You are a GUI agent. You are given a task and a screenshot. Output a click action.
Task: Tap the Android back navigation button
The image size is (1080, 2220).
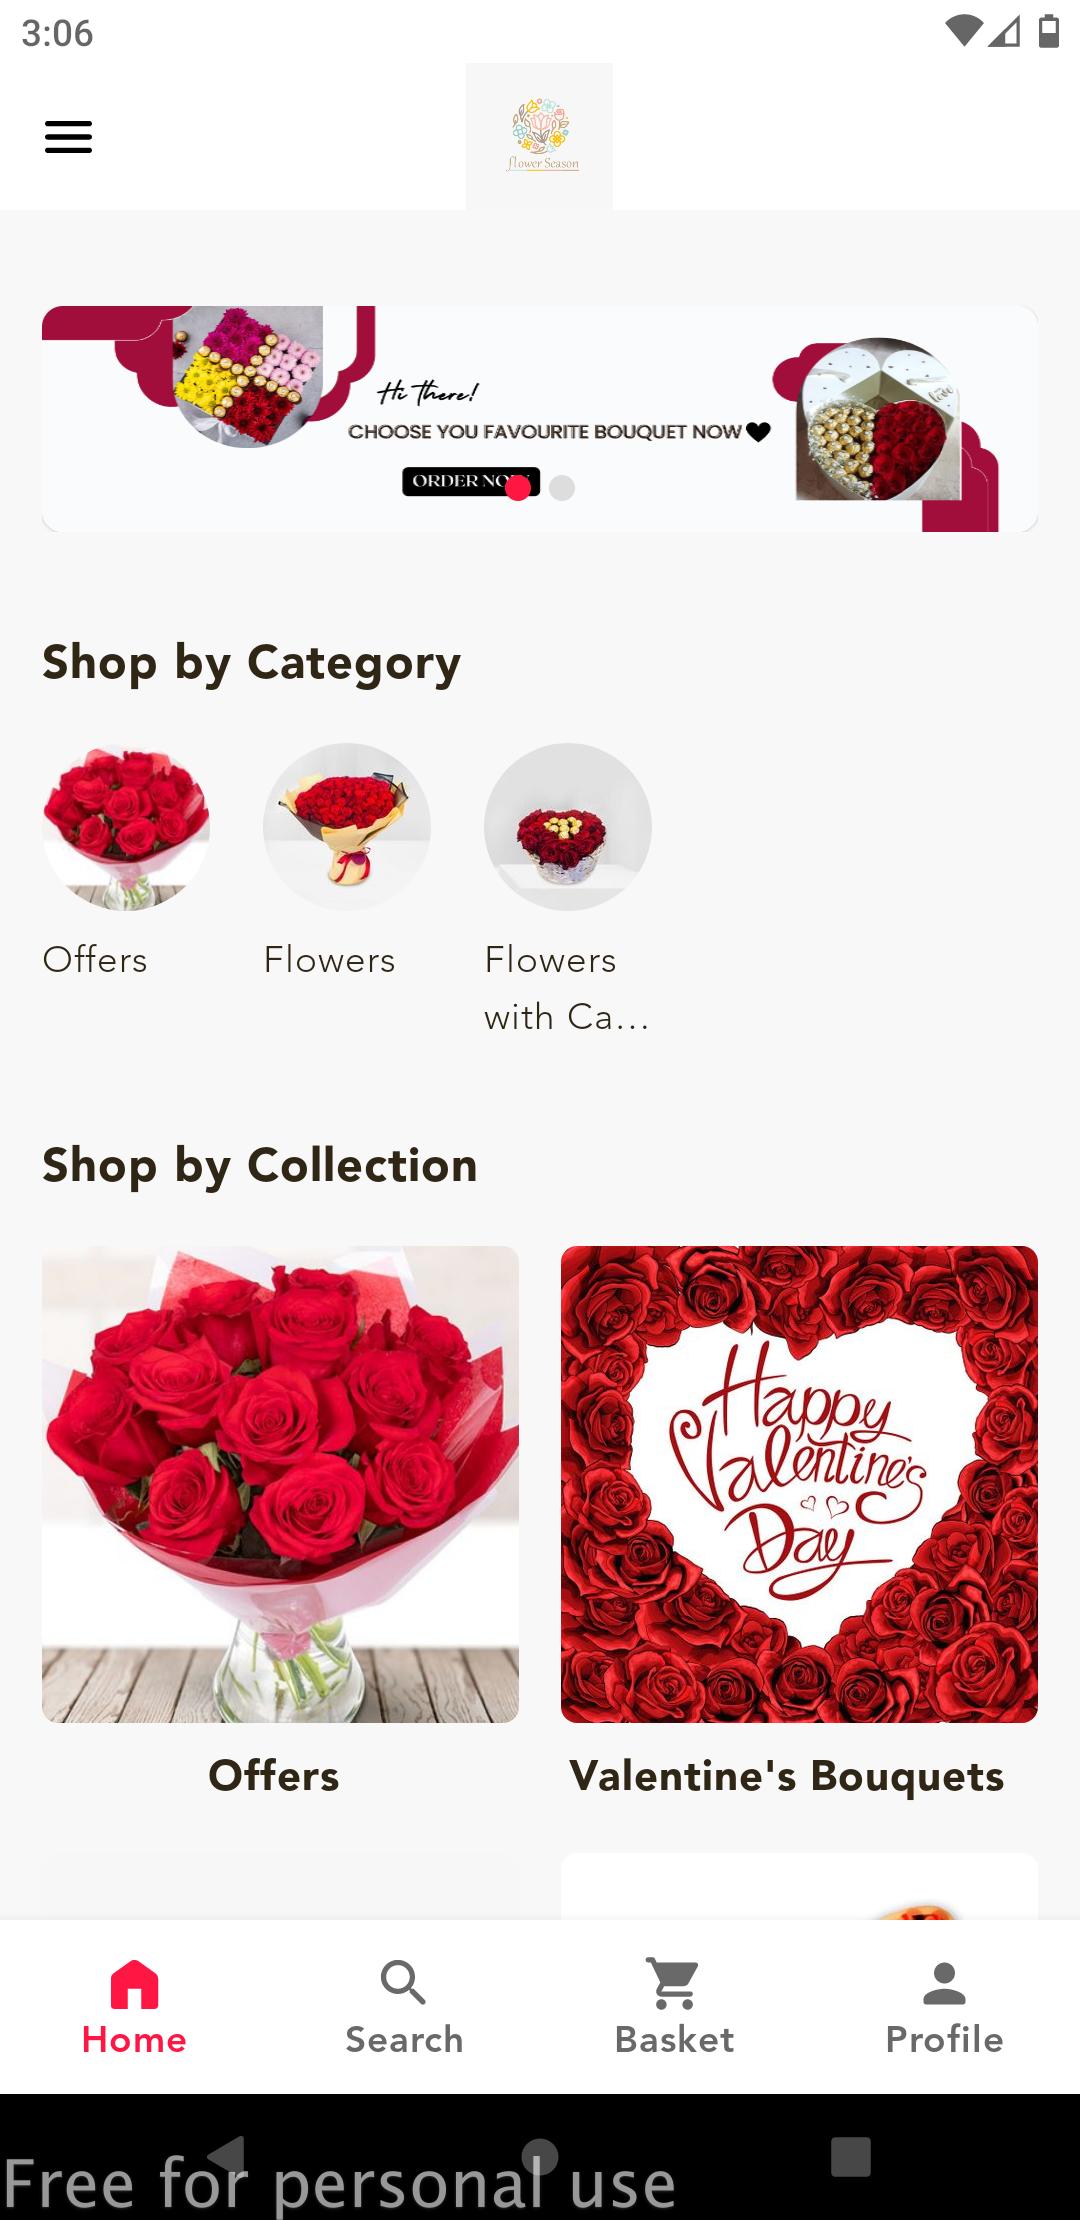228,2156
